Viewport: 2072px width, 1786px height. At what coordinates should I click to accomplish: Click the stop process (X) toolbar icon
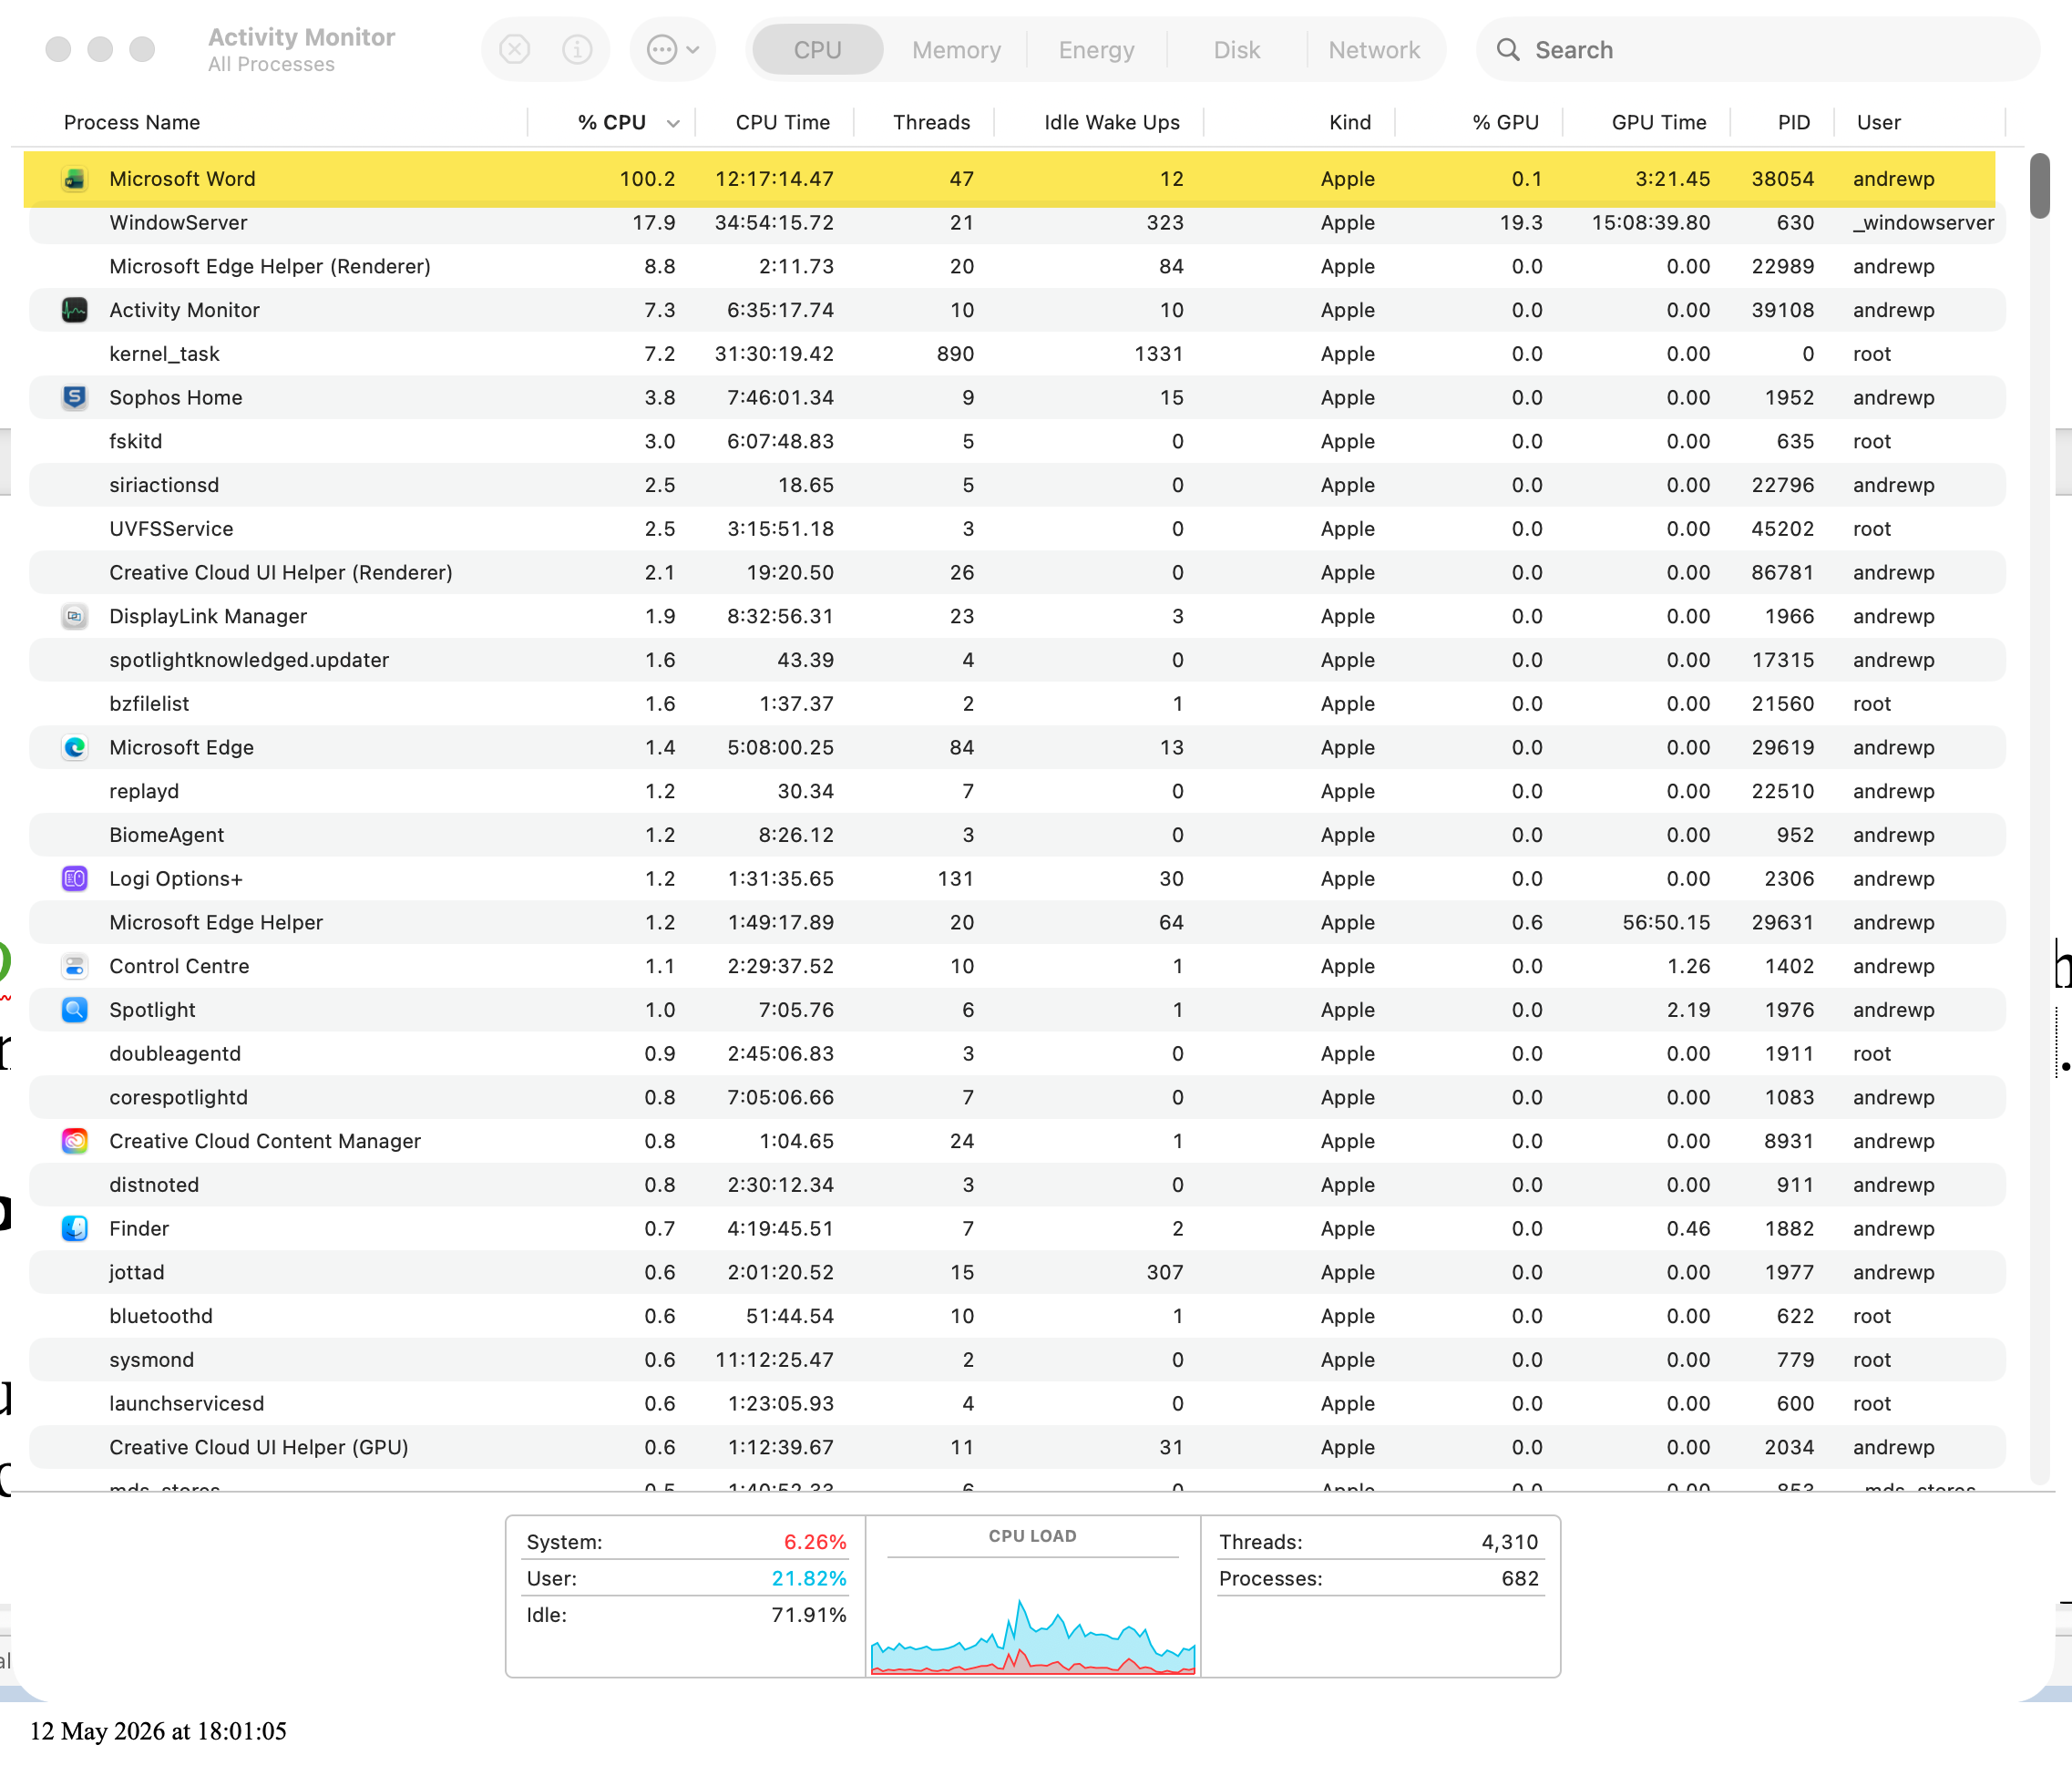[x=514, y=49]
